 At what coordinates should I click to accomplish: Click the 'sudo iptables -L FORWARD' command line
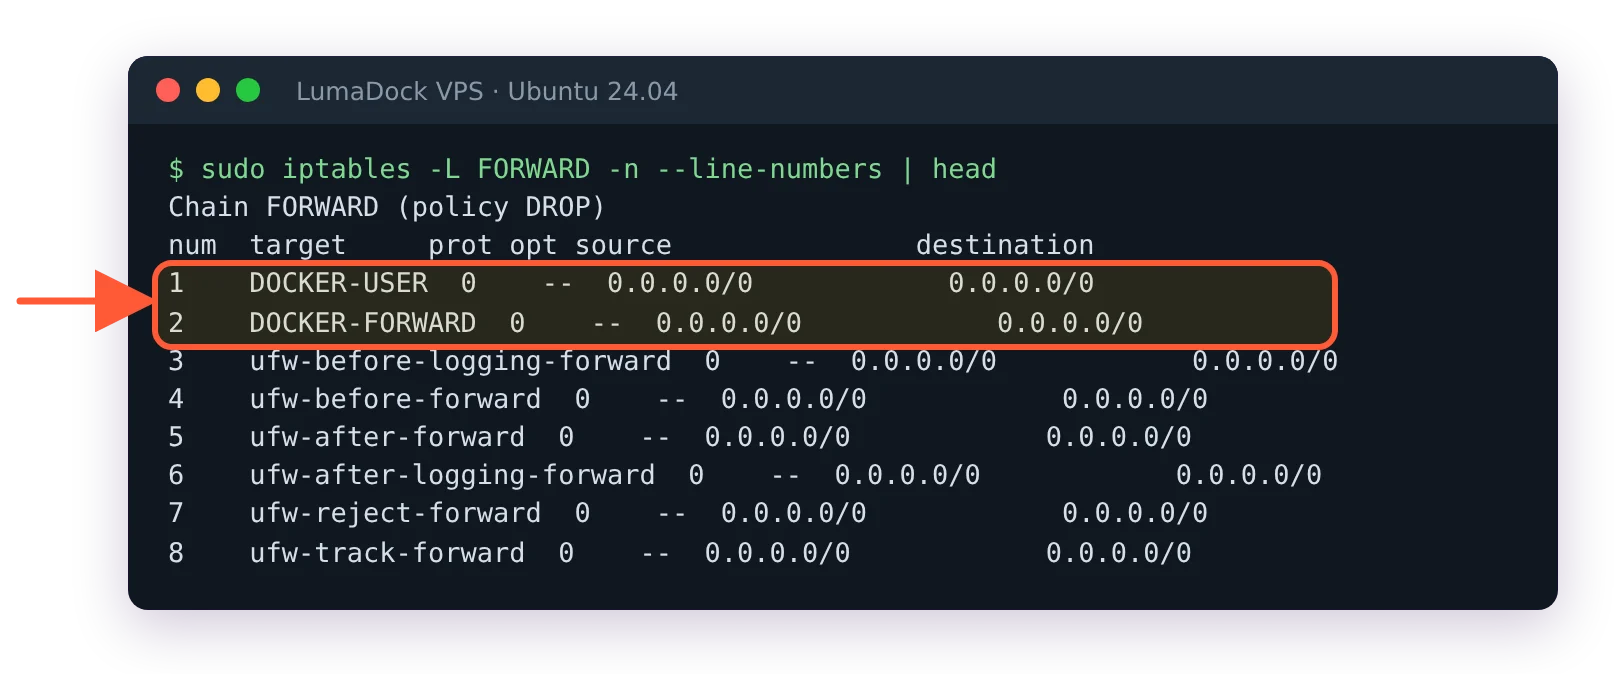582,169
